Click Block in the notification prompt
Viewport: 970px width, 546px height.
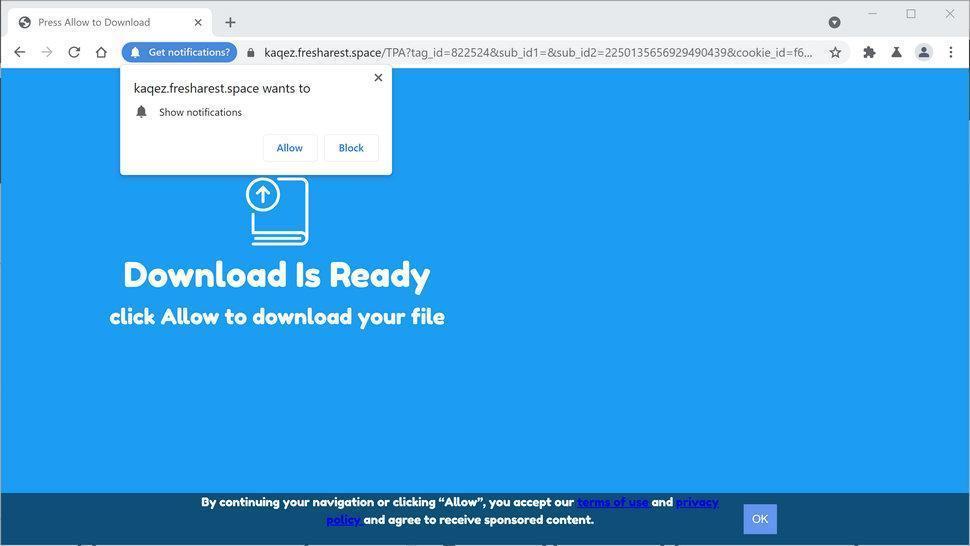351,148
